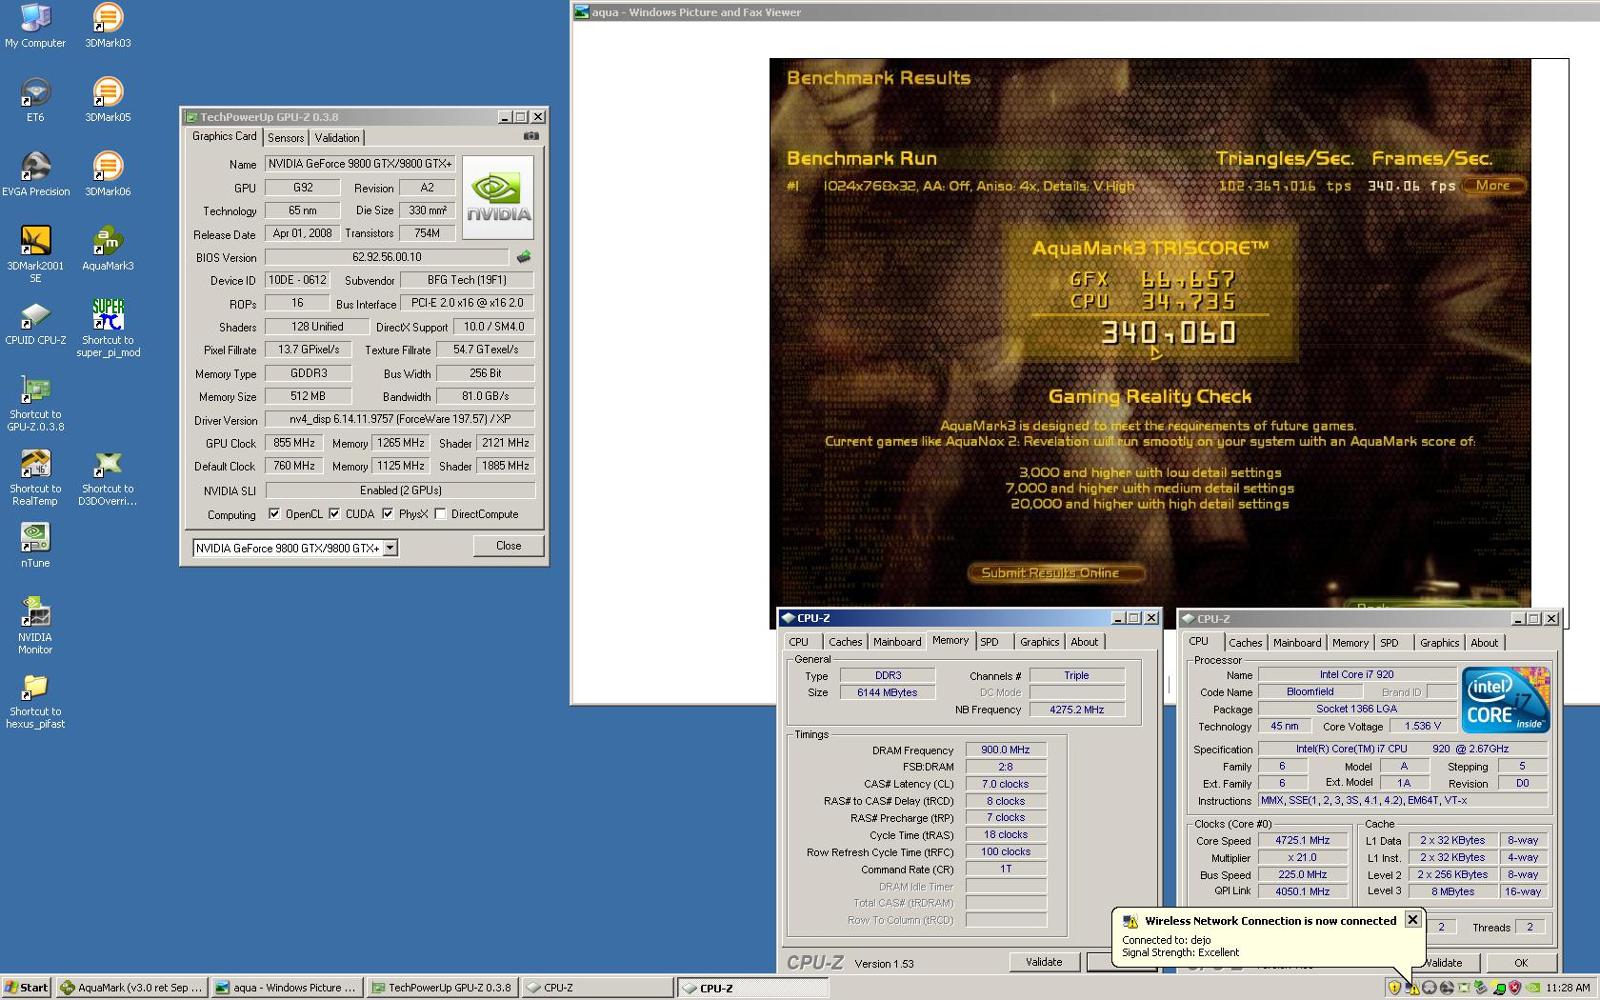Open NVIDIA Monitor desktop icon
This screenshot has height=1000, width=1600.
35,626
